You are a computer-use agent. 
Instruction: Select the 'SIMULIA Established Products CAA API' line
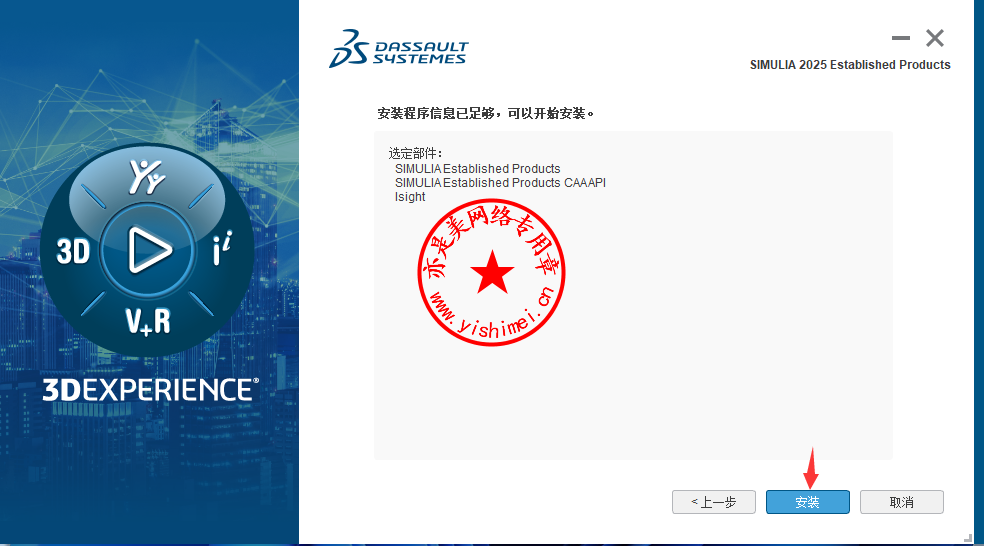point(500,183)
